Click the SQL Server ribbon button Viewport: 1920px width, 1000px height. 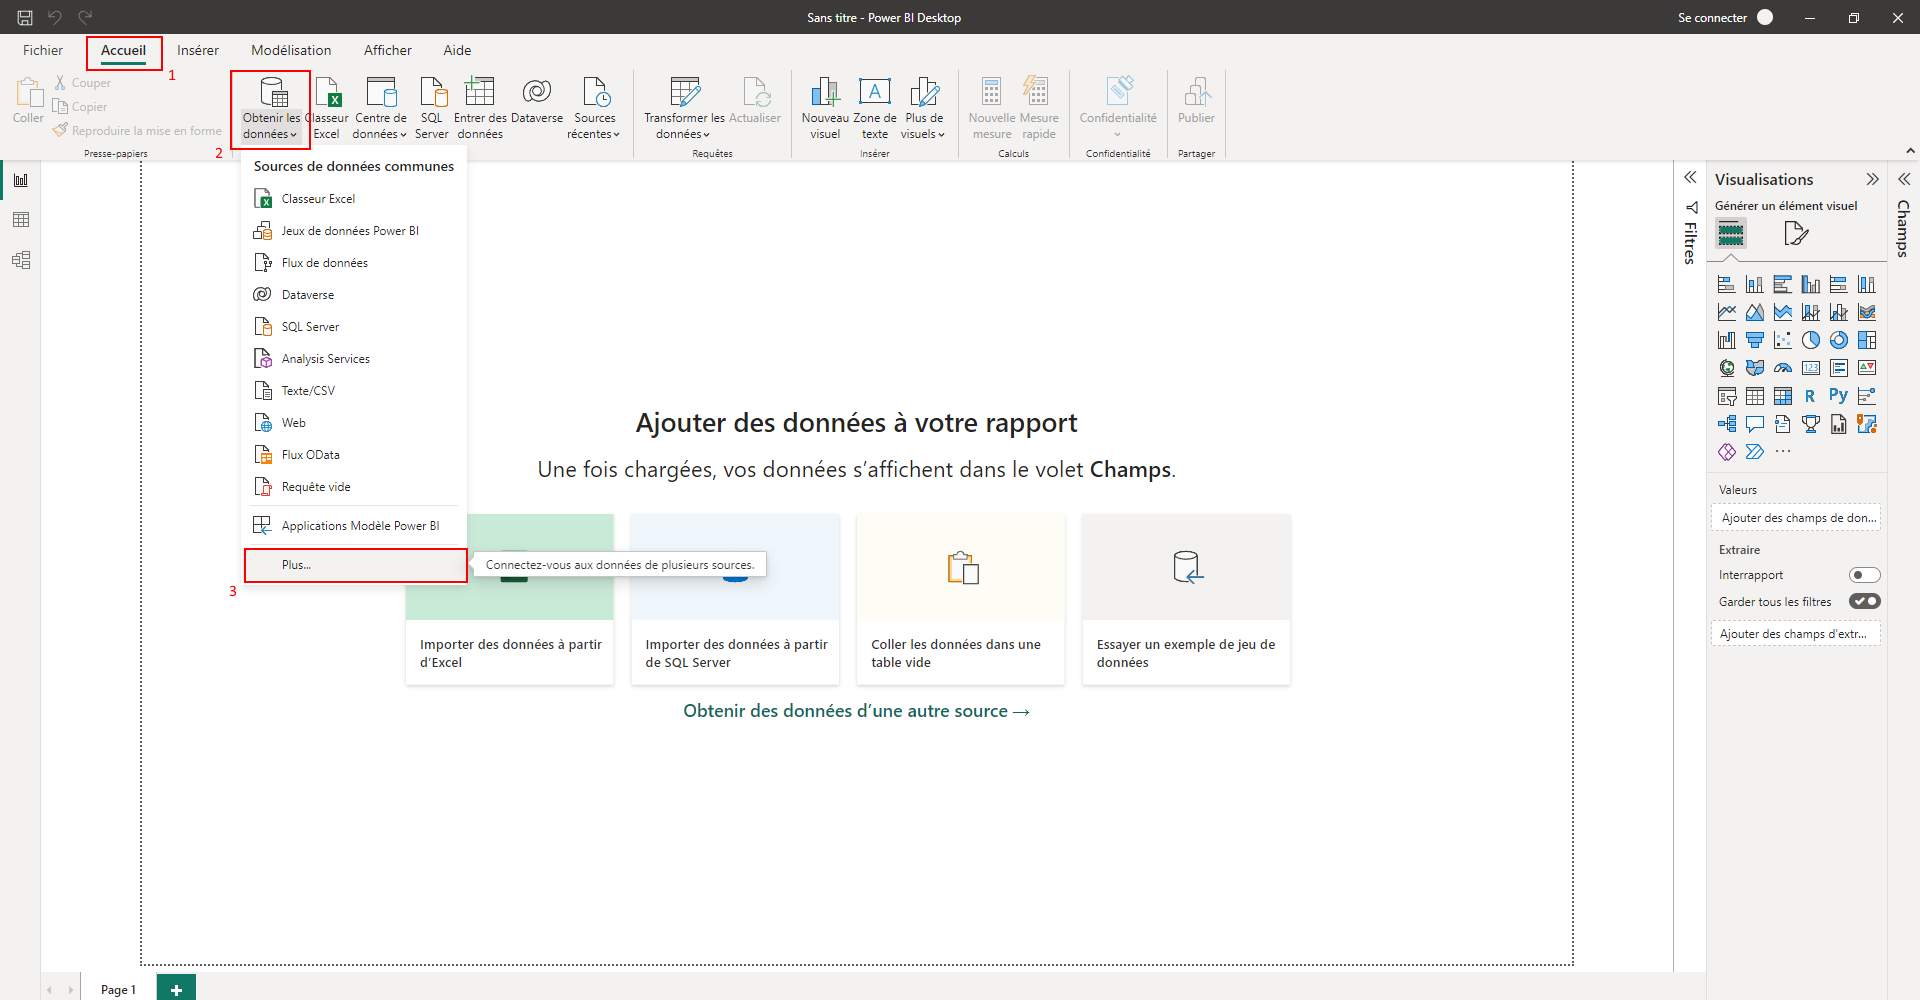click(x=431, y=108)
